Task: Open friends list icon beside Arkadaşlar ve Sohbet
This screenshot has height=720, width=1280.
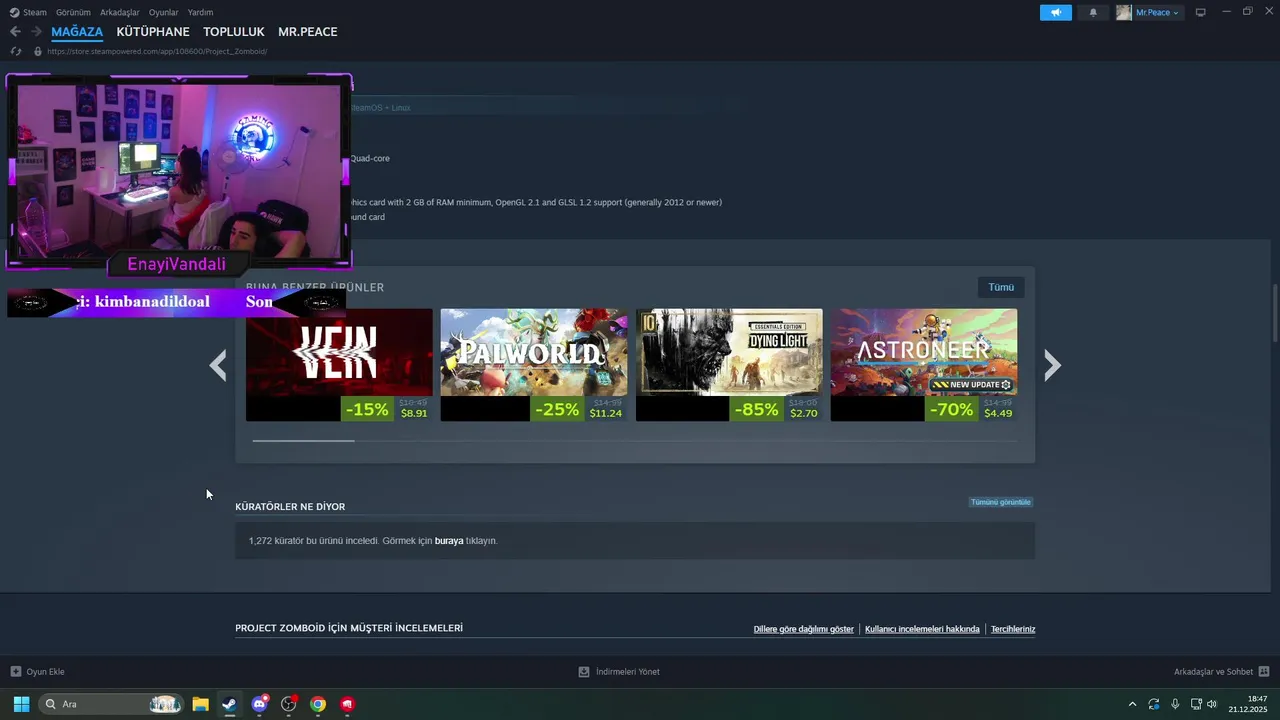Action: 1264,671
